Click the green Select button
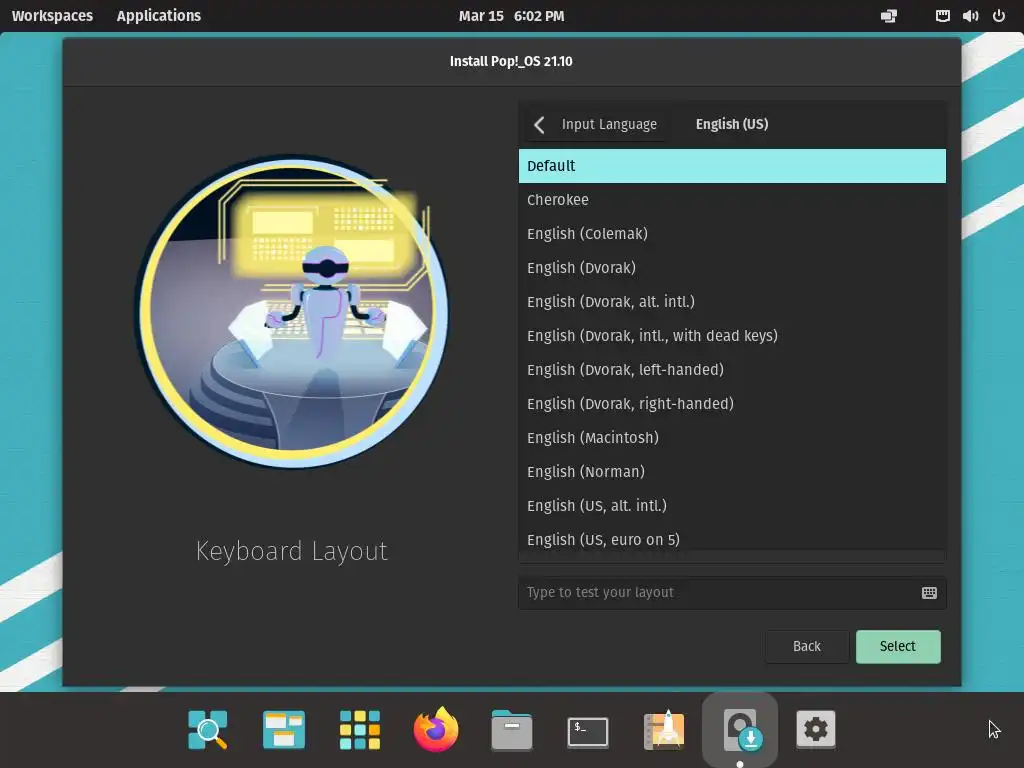Screen dimensions: 1024x768 click(x=898, y=647)
